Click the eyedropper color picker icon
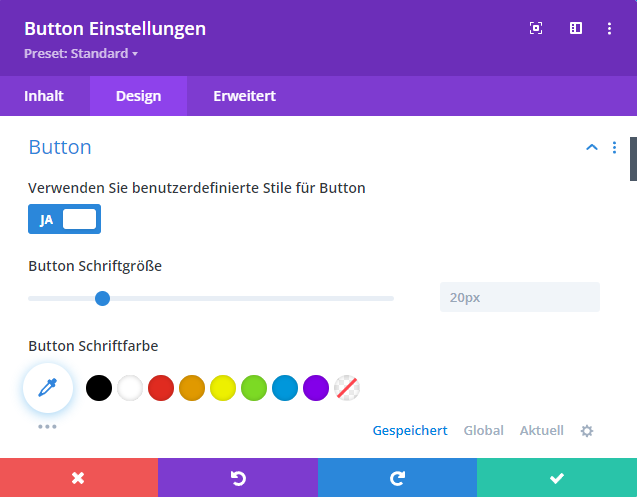Image resolution: width=637 pixels, height=497 pixels. [x=48, y=388]
